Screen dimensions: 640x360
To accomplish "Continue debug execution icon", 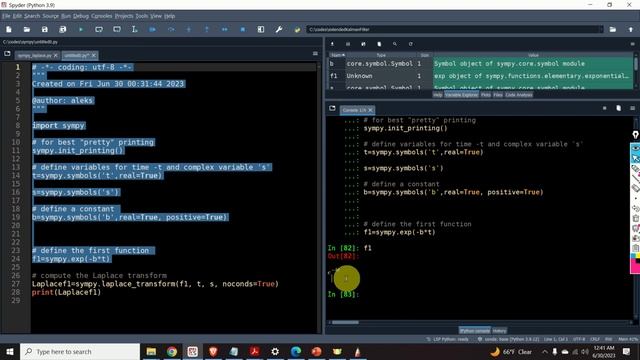I will click(224, 29).
